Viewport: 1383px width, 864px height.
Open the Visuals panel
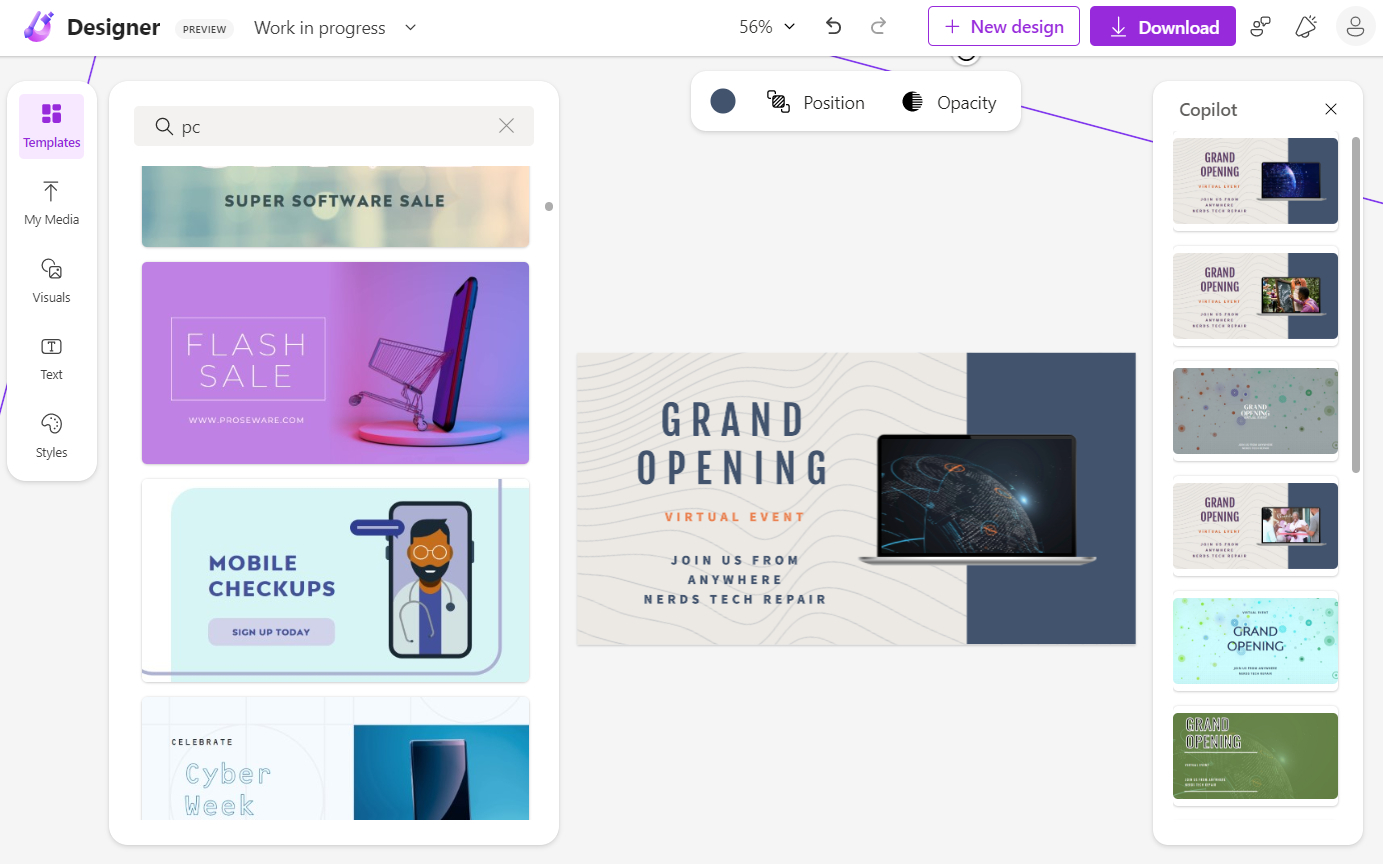[x=51, y=281]
